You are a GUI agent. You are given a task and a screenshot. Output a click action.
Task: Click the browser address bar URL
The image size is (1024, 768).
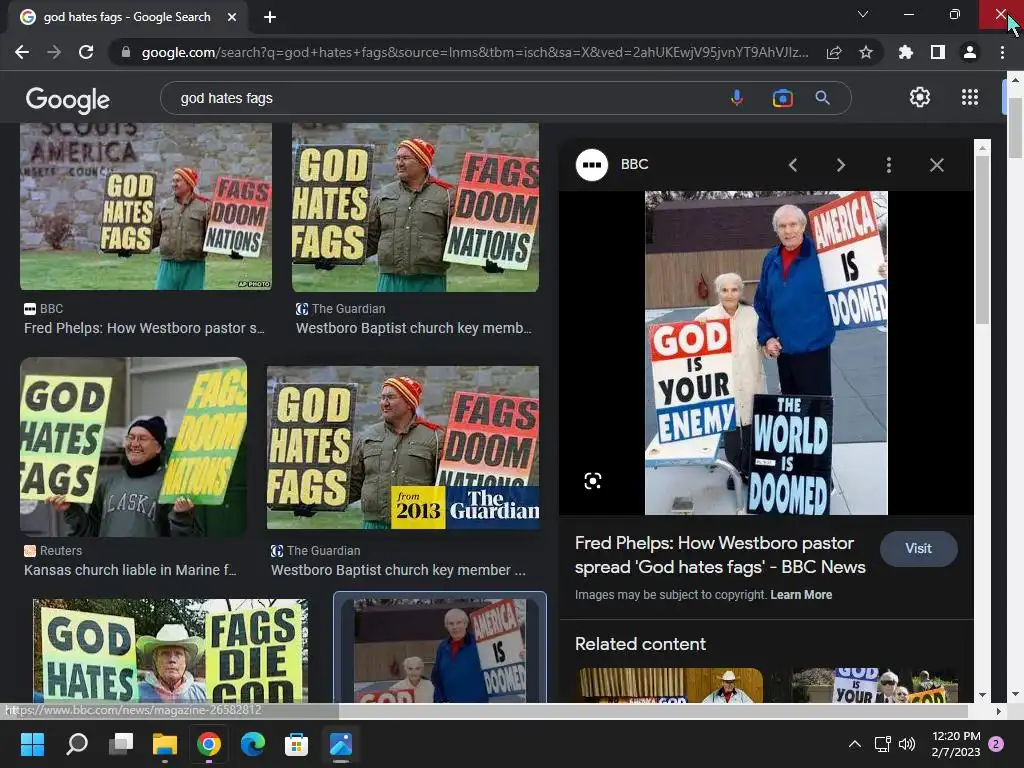point(475,52)
